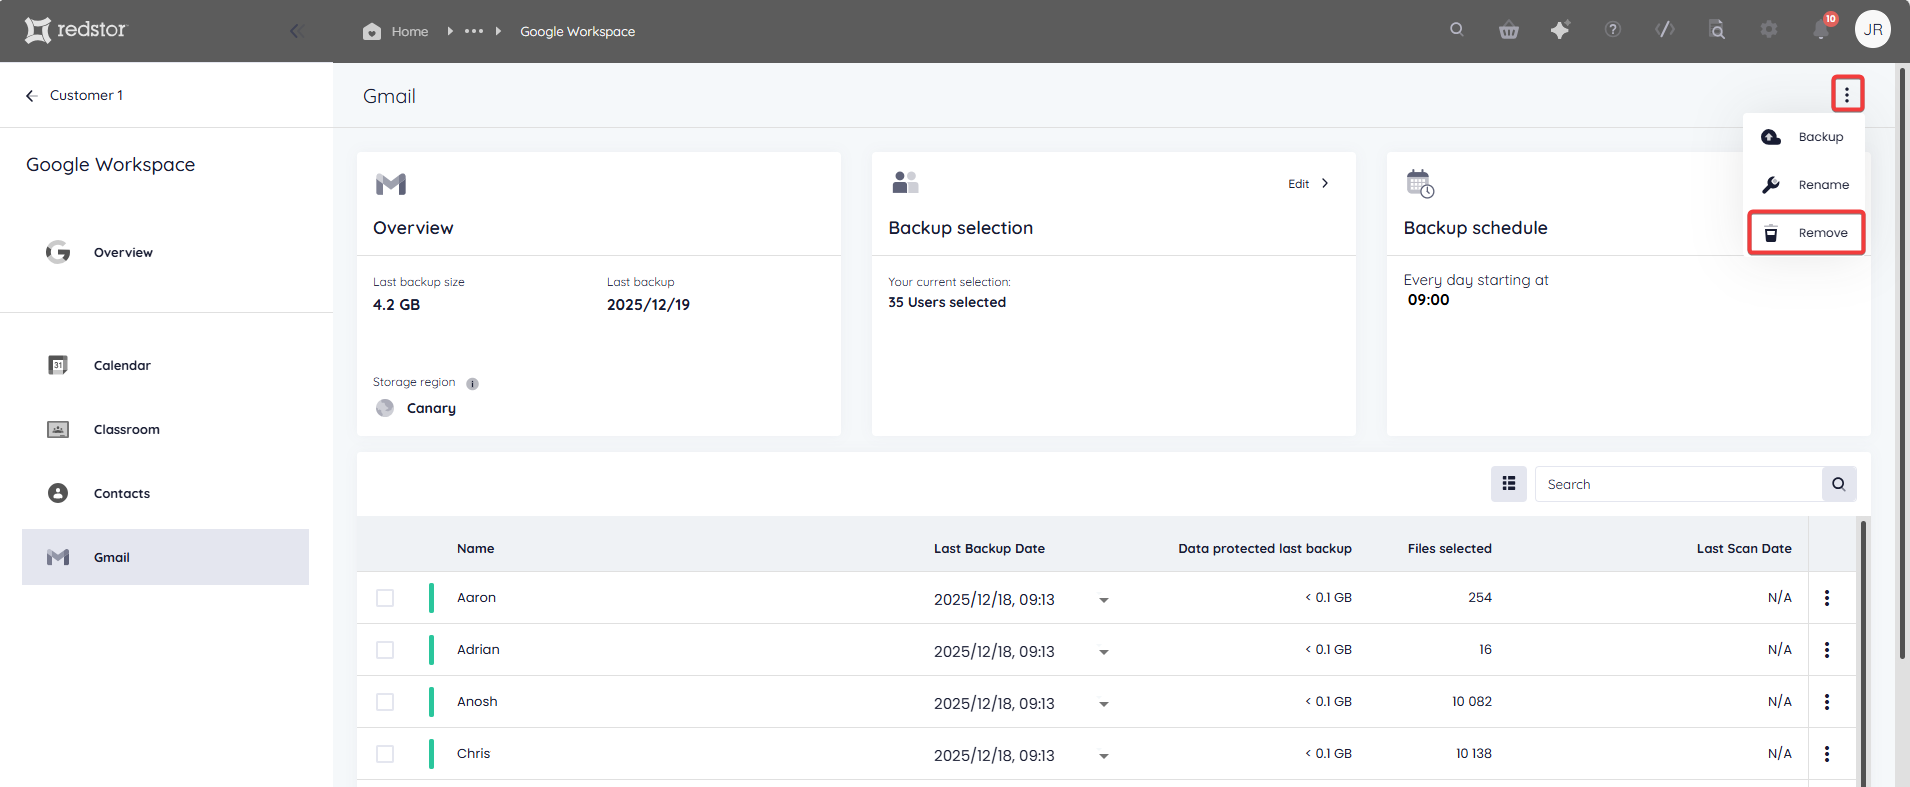This screenshot has width=1910, height=787.
Task: Click the table vertical scrollbar
Action: 1863,652
